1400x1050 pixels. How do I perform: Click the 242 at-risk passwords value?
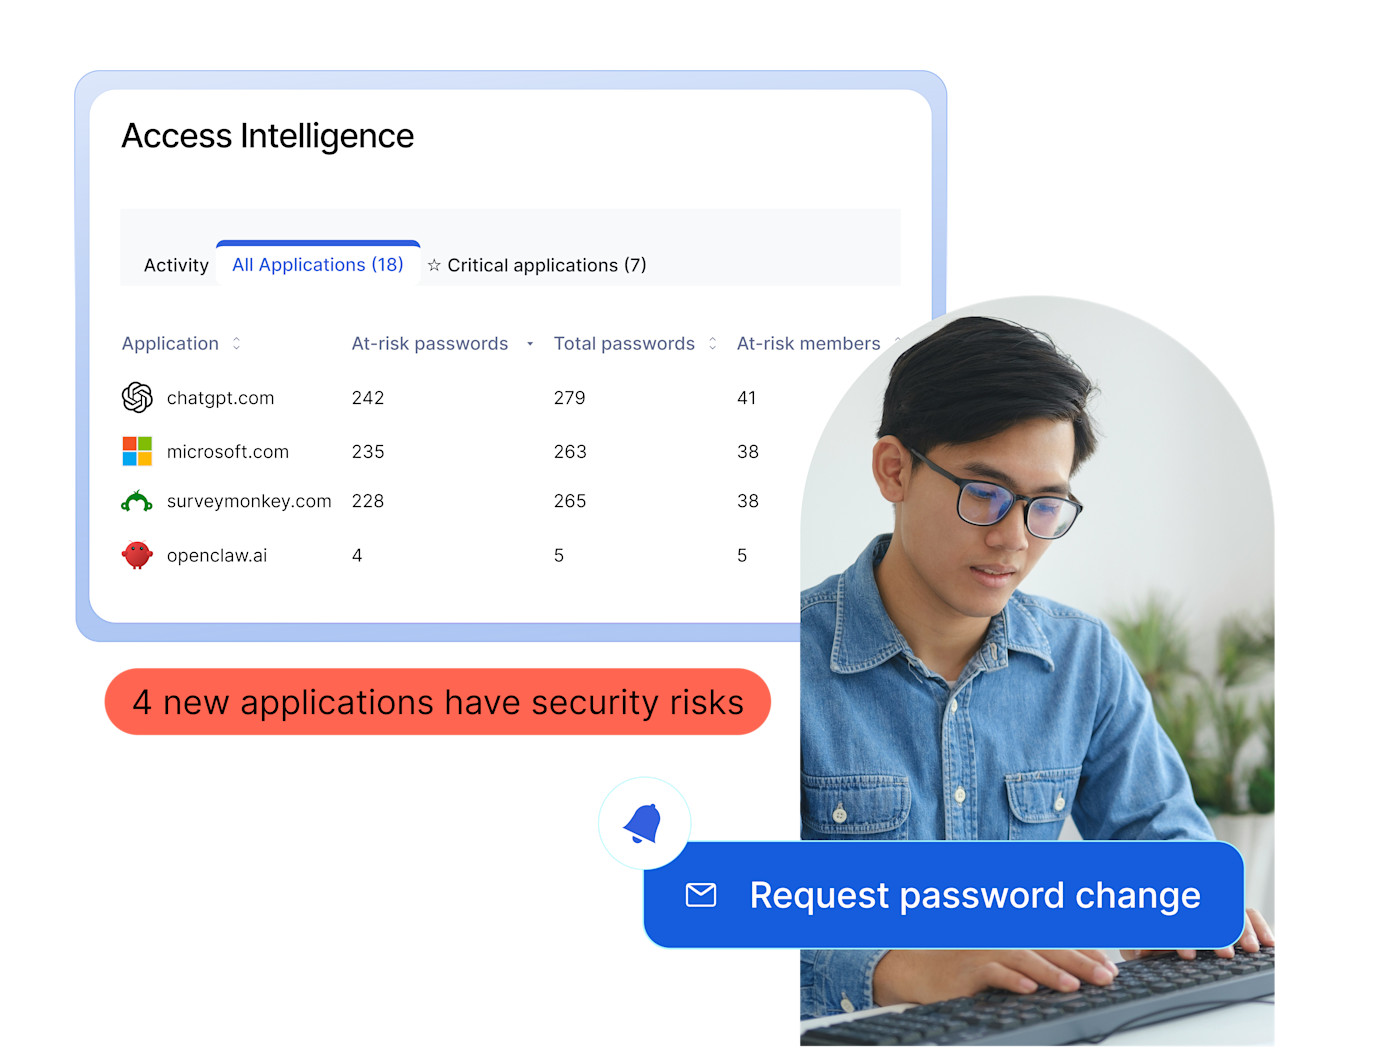368,398
